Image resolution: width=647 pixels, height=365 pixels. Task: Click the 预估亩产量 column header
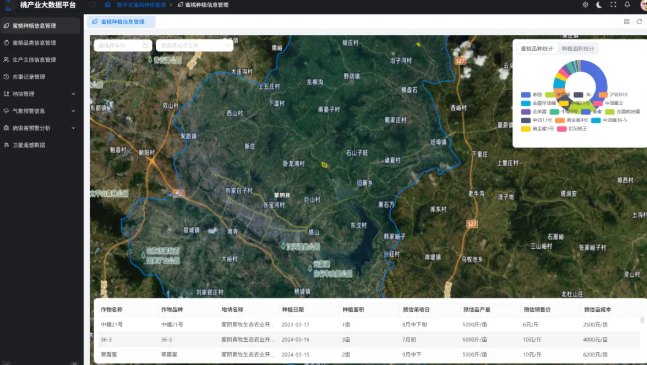tap(477, 309)
